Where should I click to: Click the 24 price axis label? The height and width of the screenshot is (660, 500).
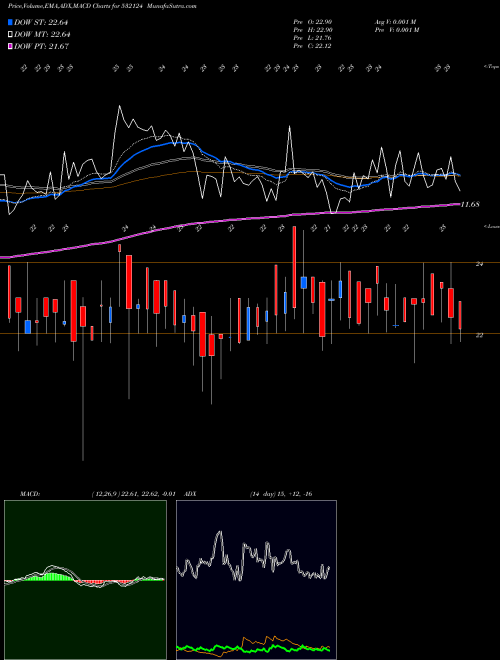click(479, 264)
